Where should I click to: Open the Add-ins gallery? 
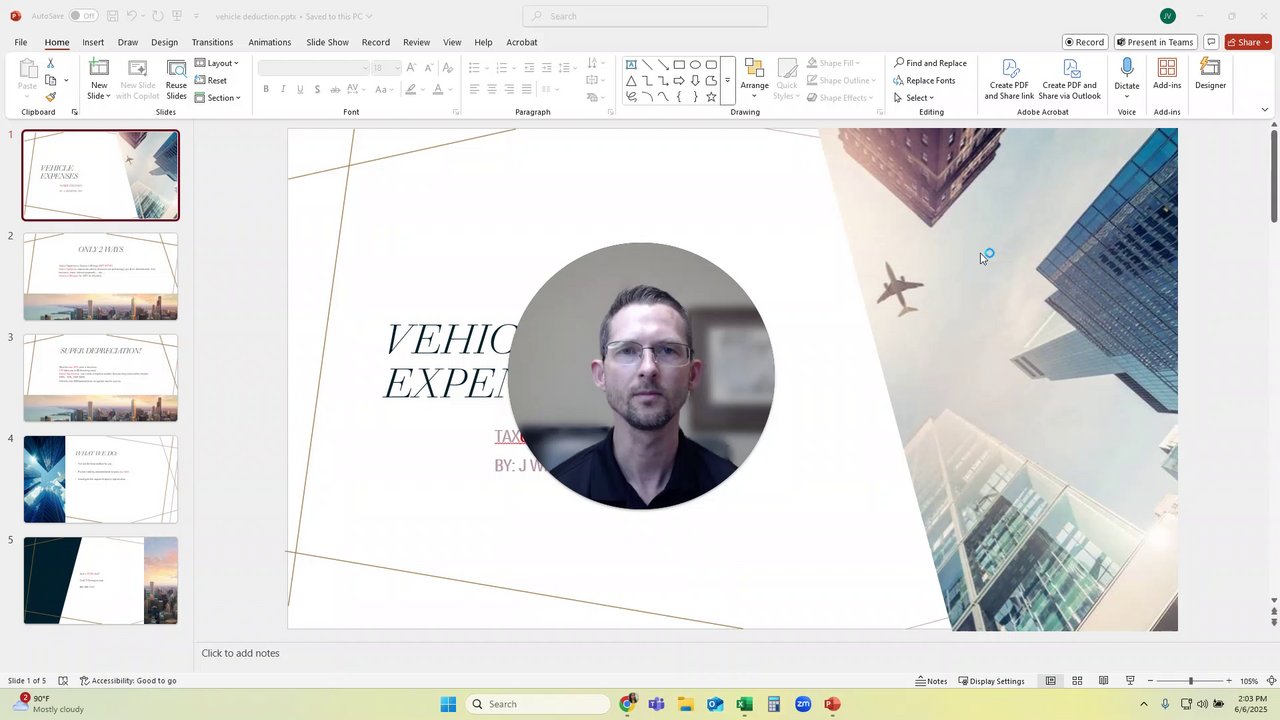(x=1167, y=74)
